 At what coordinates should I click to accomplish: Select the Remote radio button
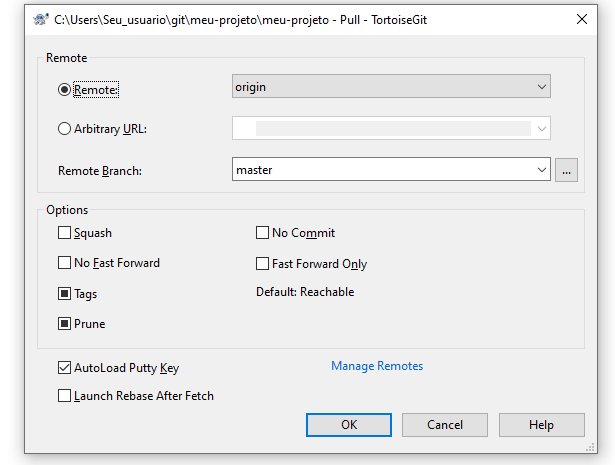(x=64, y=90)
